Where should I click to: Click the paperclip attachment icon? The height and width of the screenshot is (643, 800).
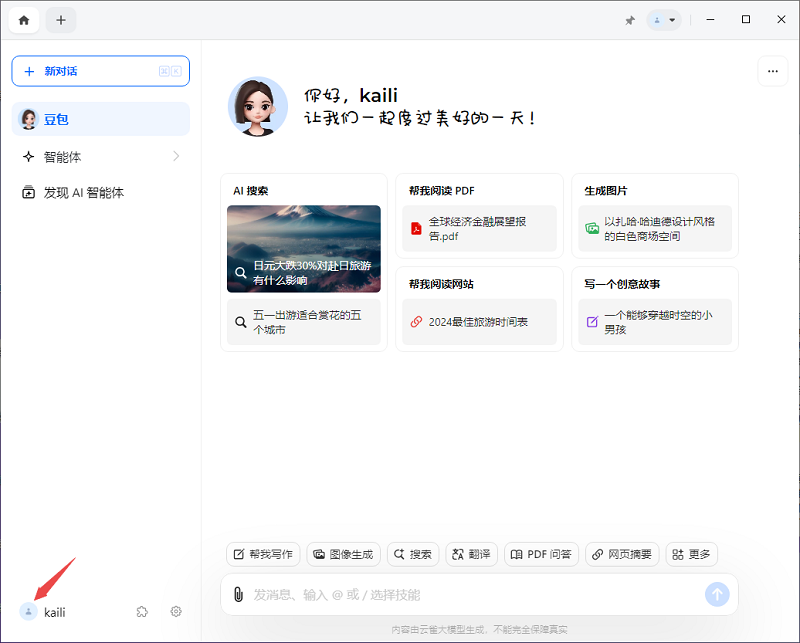click(237, 594)
